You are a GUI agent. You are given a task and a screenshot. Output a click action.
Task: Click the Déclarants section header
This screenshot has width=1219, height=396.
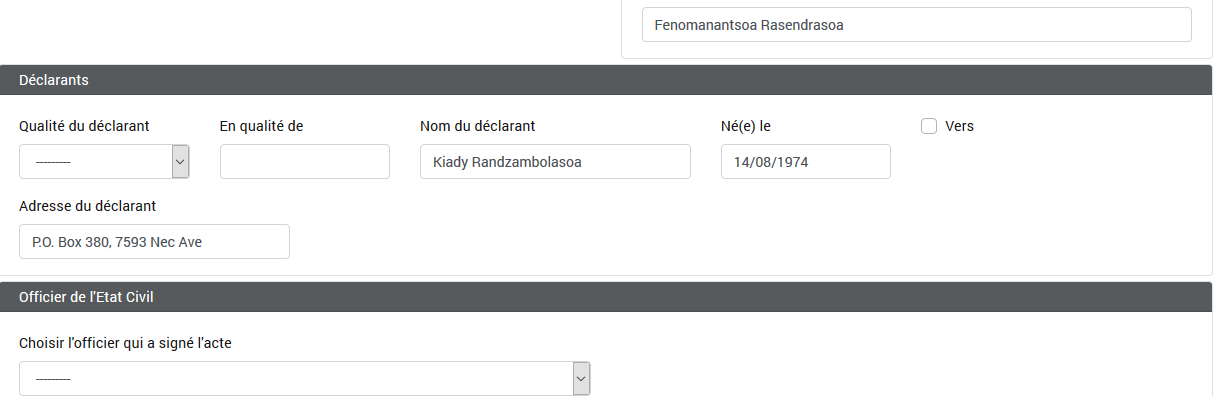coord(606,80)
